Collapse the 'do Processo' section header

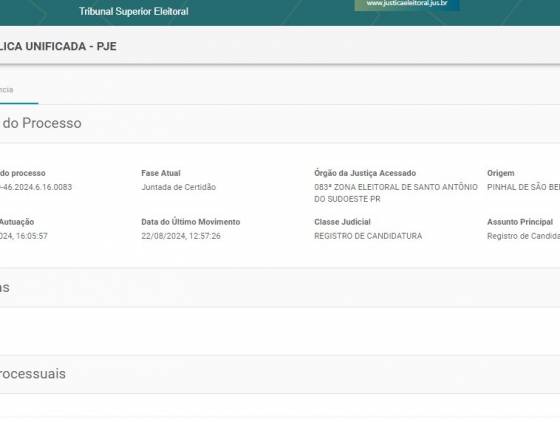pyautogui.click(x=280, y=124)
